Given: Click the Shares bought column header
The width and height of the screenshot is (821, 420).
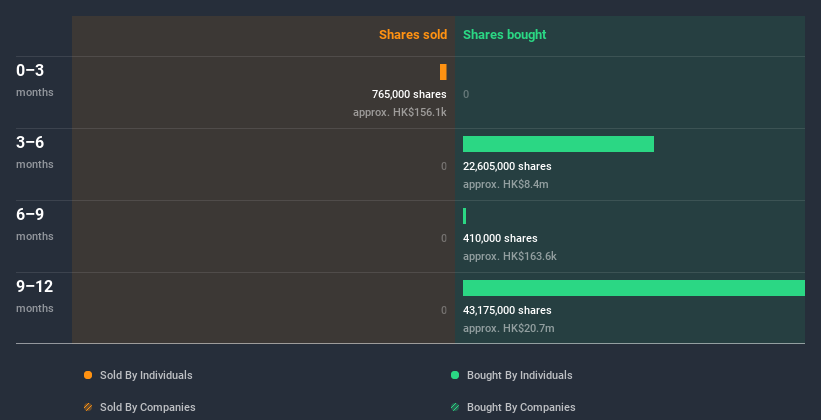Looking at the screenshot, I should 505,35.
